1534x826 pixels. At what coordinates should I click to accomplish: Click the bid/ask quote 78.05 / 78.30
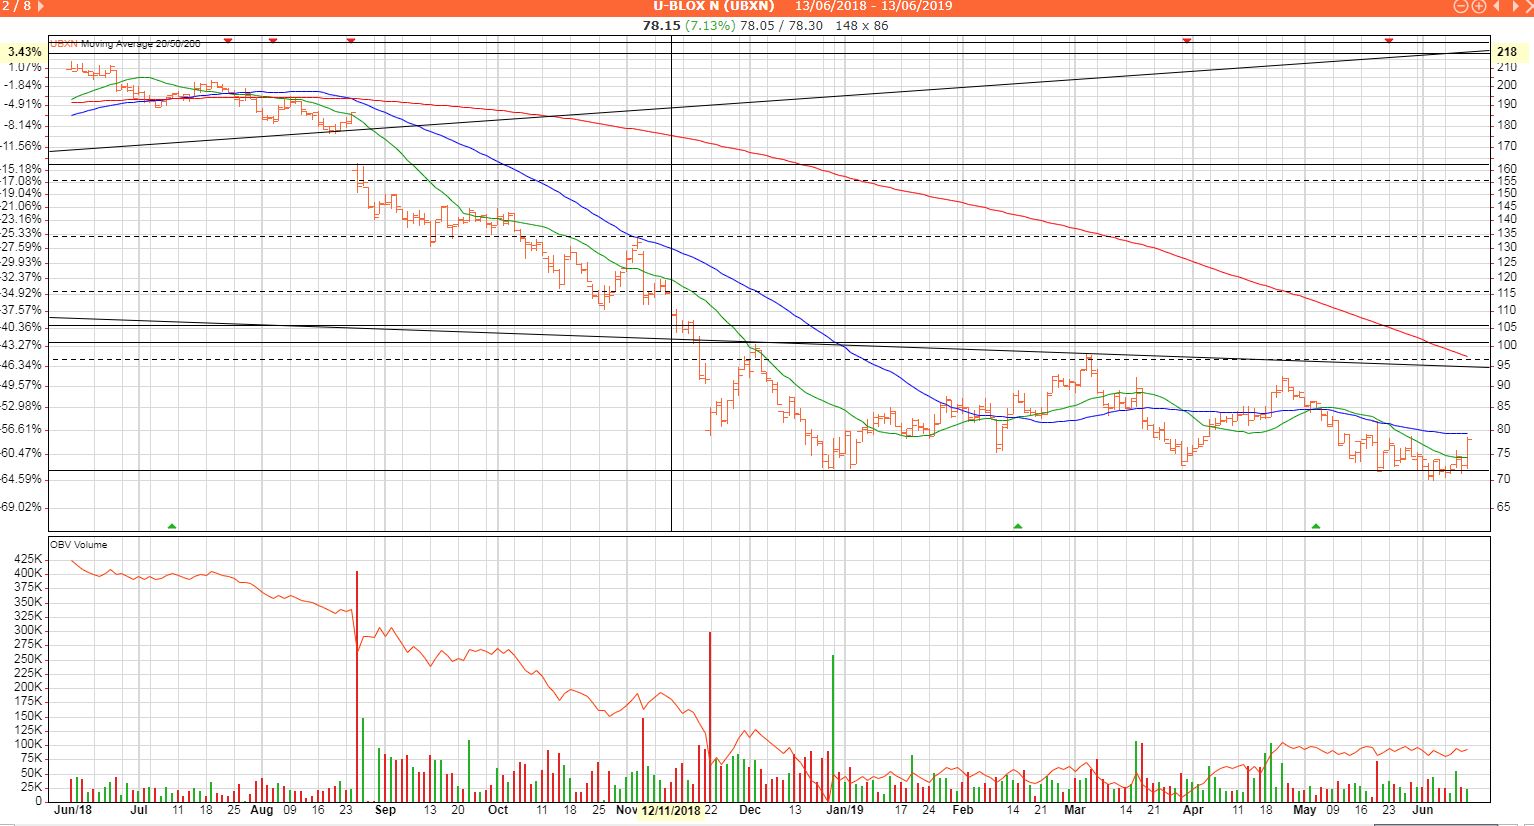tap(780, 25)
